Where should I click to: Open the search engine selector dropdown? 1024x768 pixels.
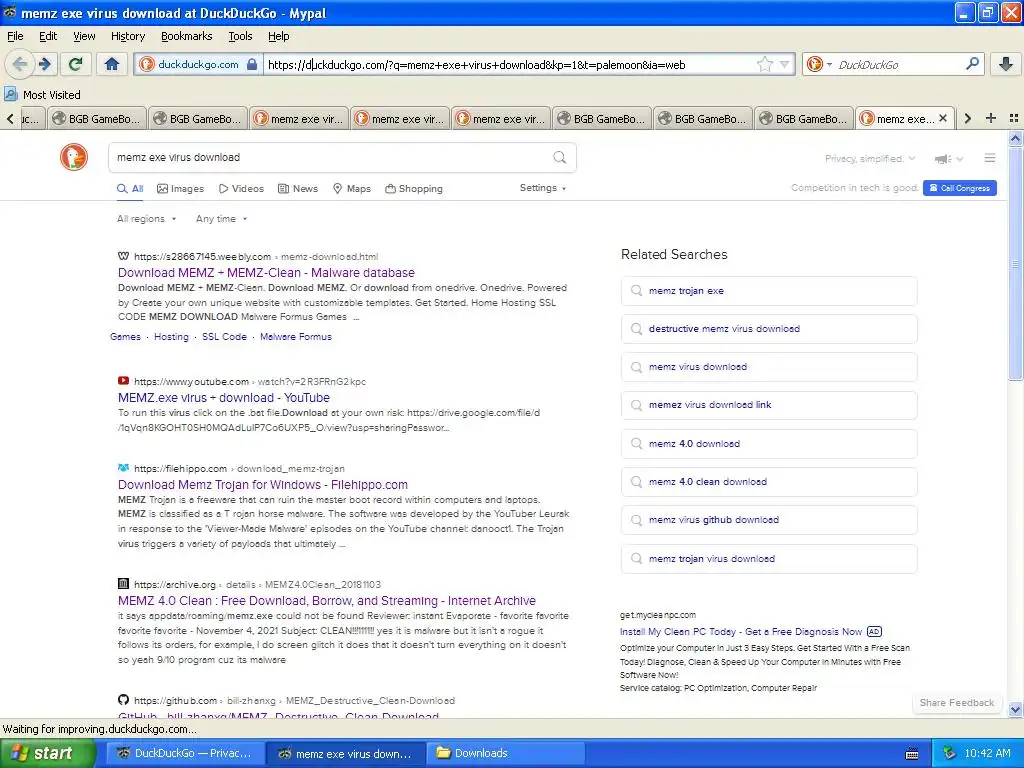click(x=818, y=64)
